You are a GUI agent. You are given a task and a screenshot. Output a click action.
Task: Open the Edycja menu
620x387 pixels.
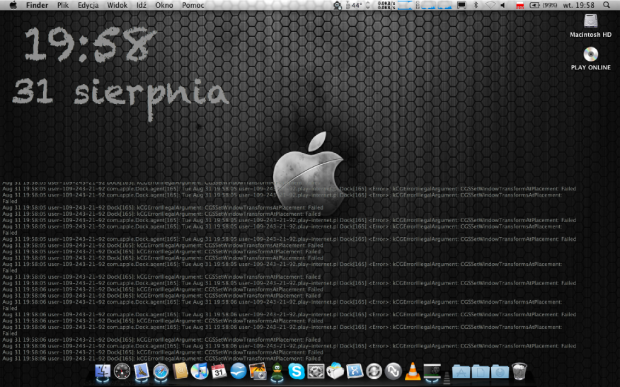point(88,5)
